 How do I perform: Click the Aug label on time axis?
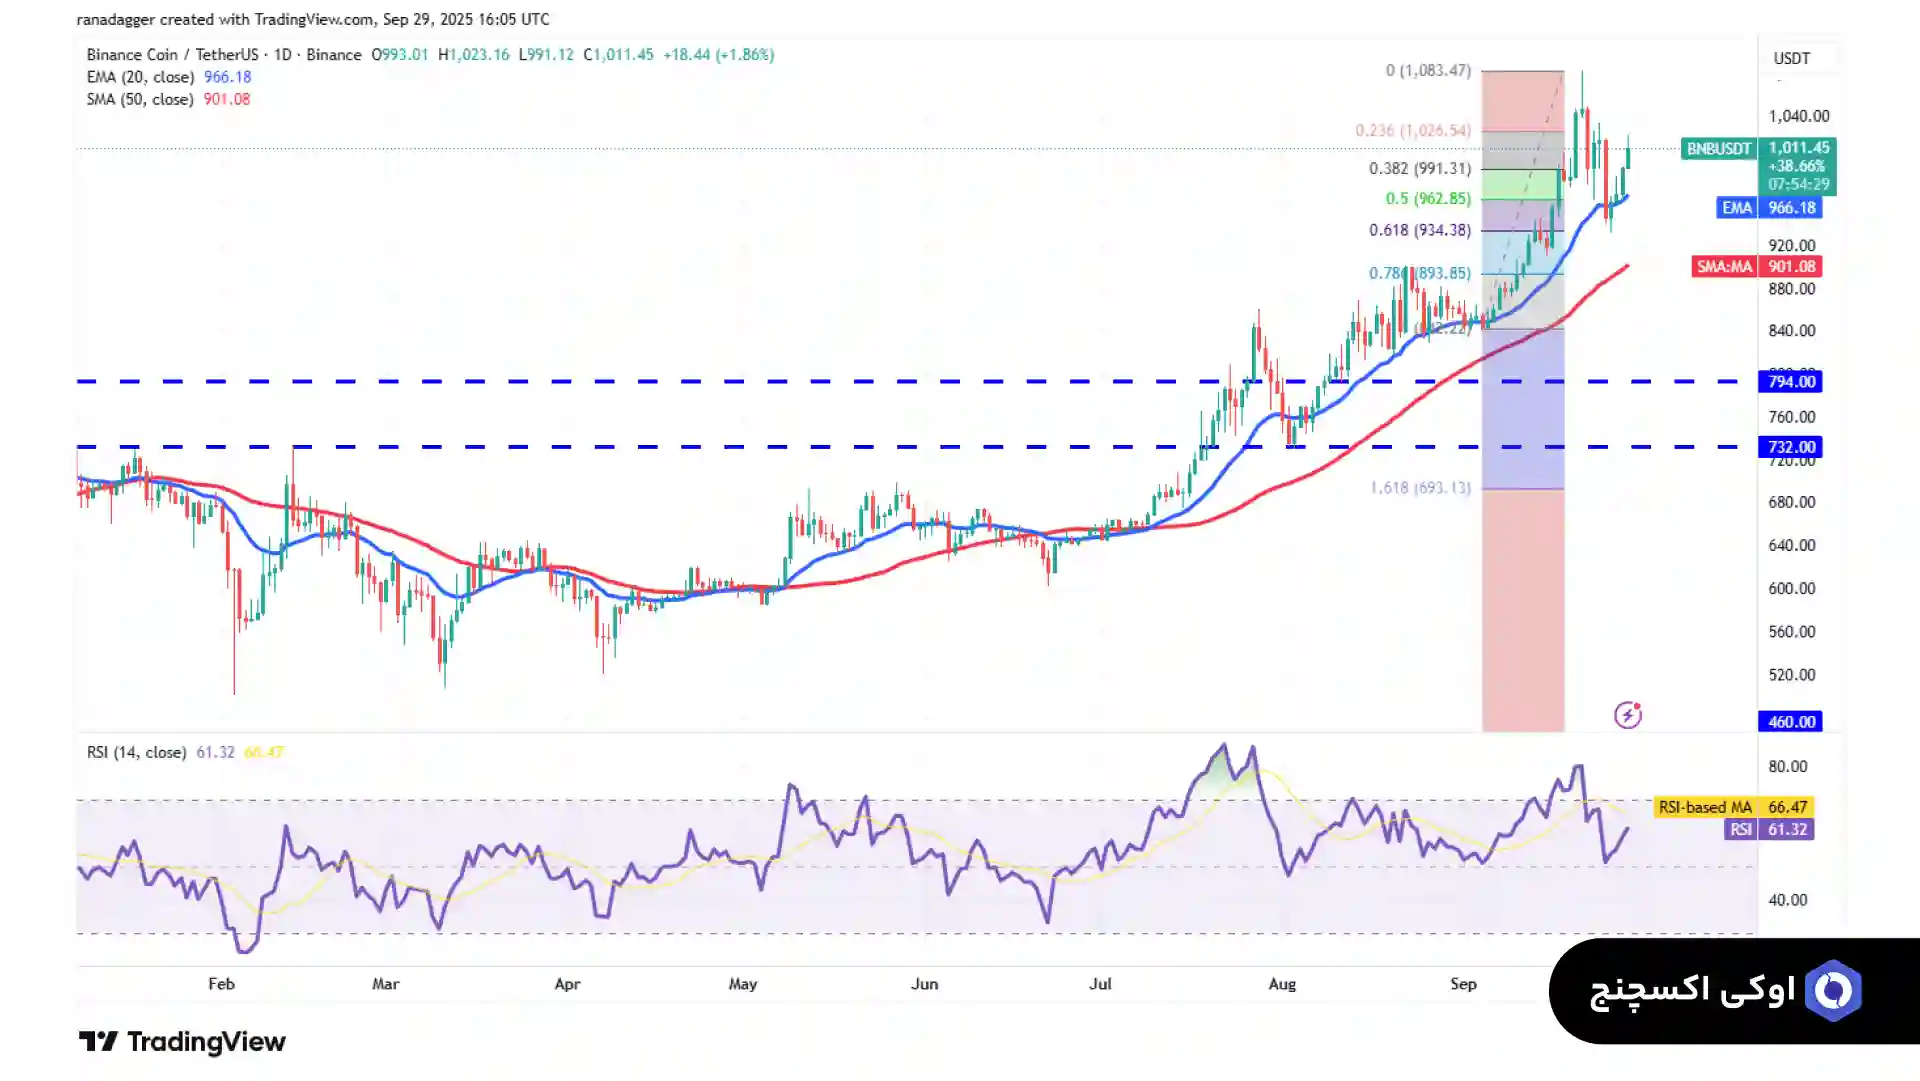(1281, 984)
